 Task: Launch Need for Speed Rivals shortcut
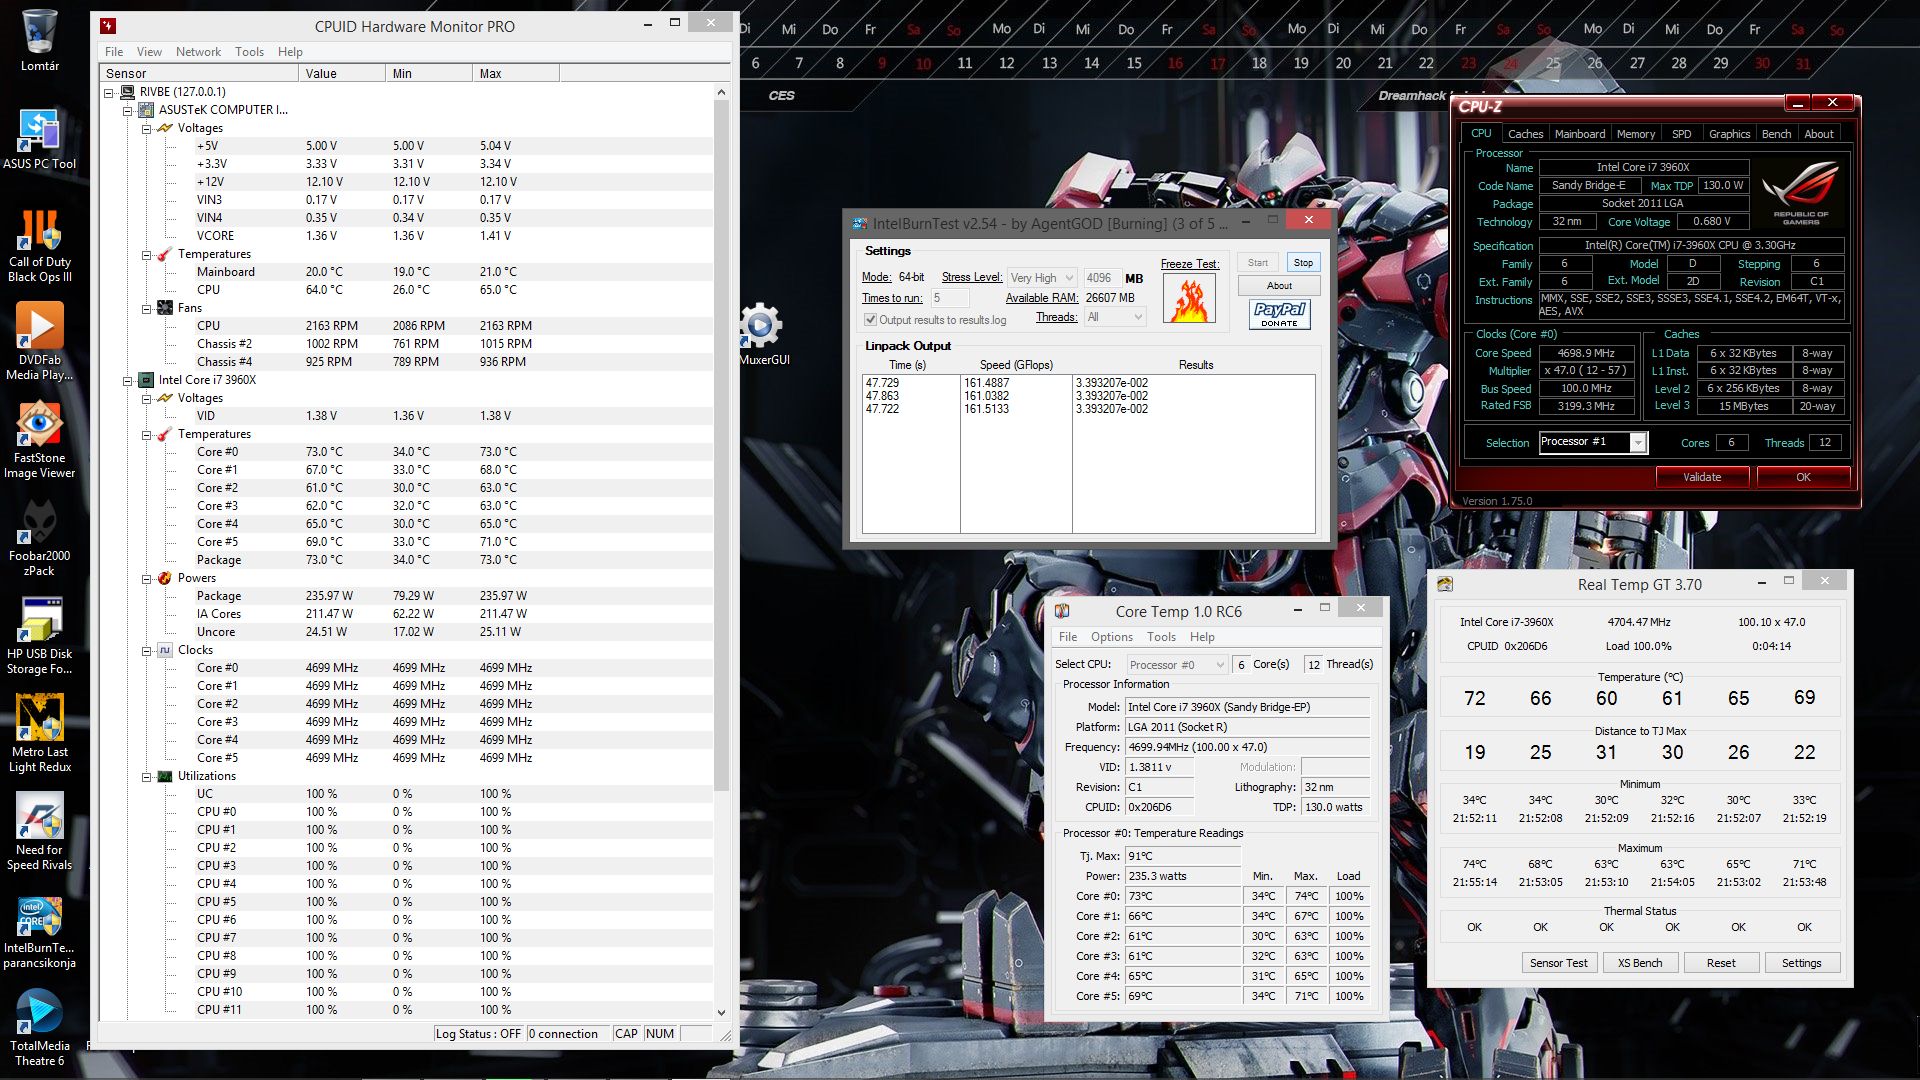(x=39, y=832)
